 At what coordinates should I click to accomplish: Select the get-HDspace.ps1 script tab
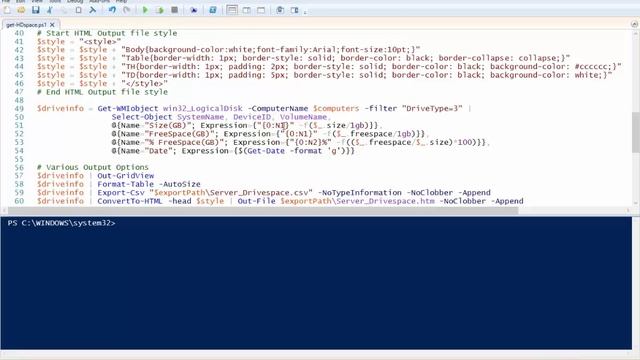pos(26,25)
